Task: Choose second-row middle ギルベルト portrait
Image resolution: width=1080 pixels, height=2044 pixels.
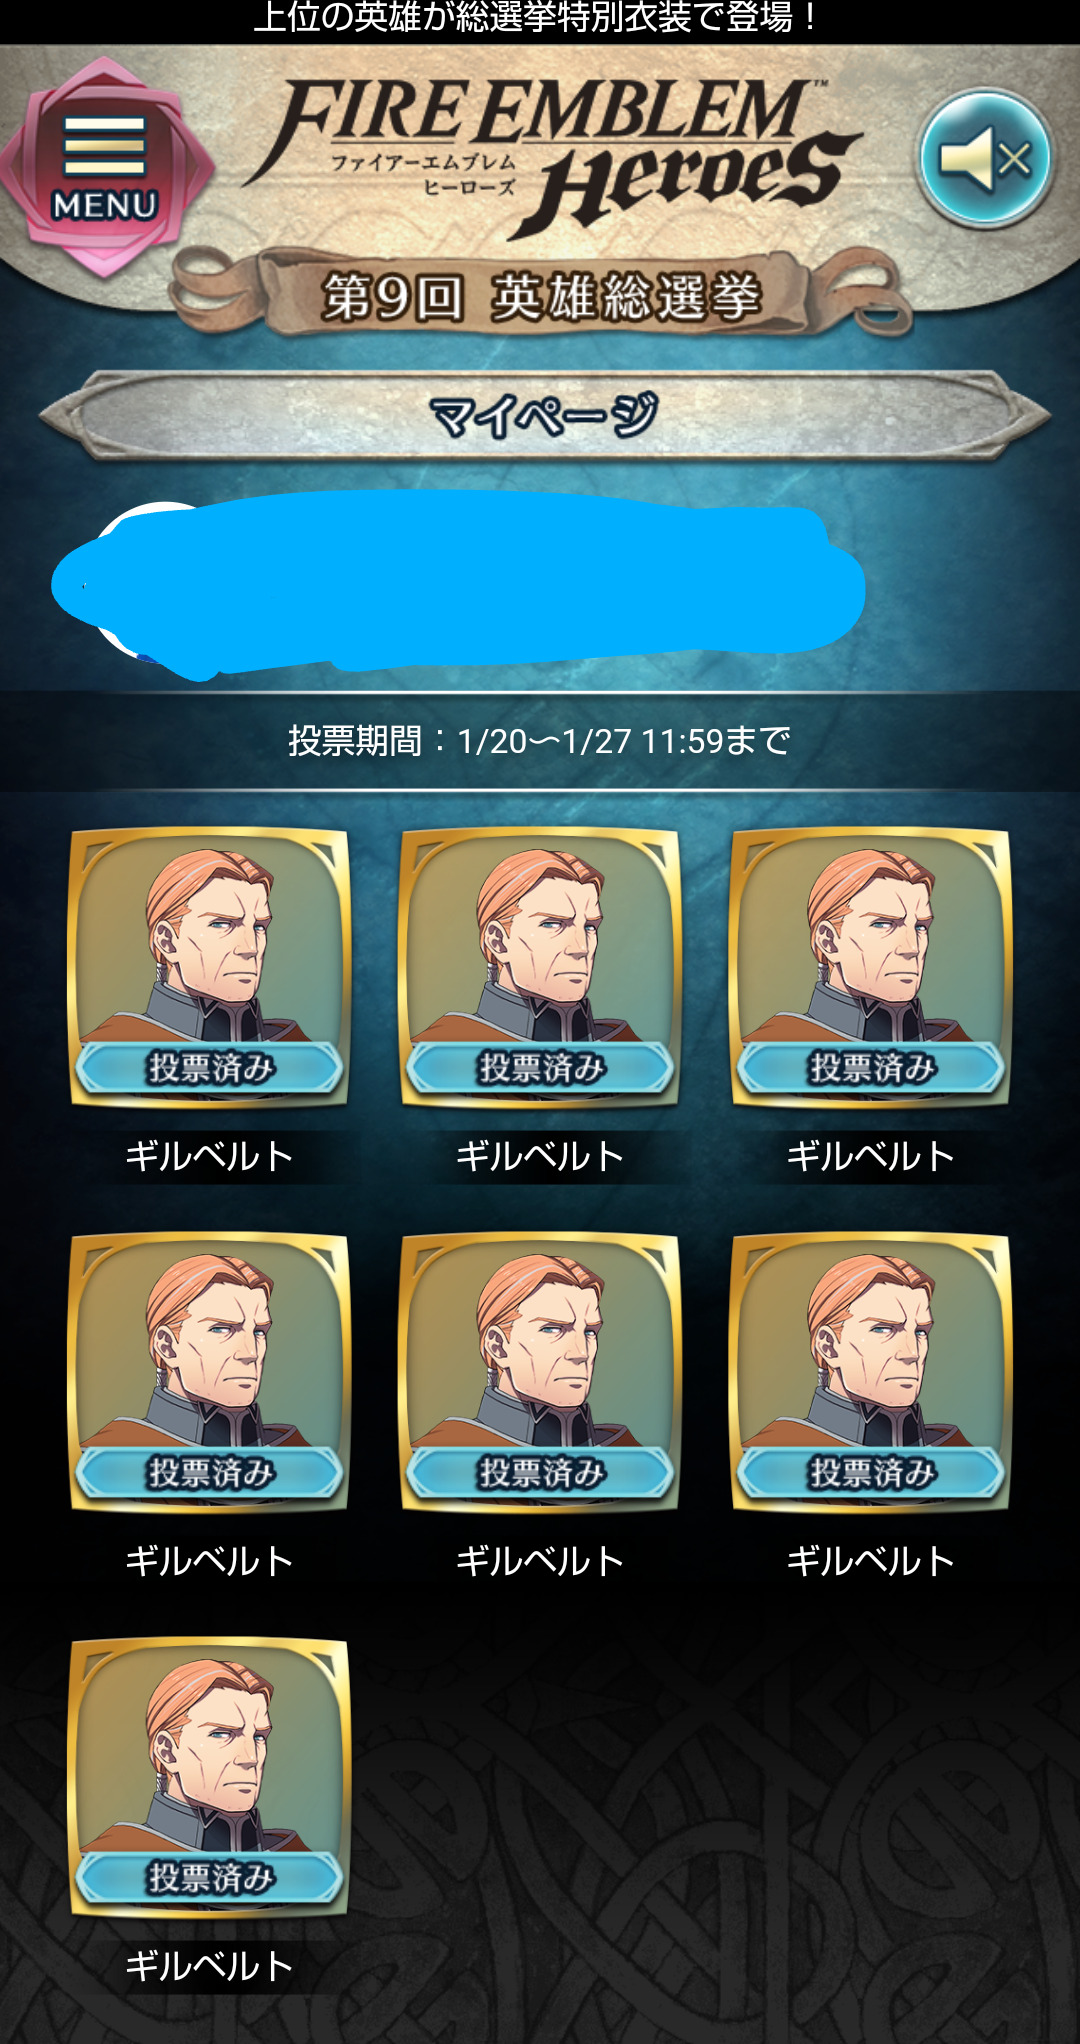Action: coord(540,1372)
